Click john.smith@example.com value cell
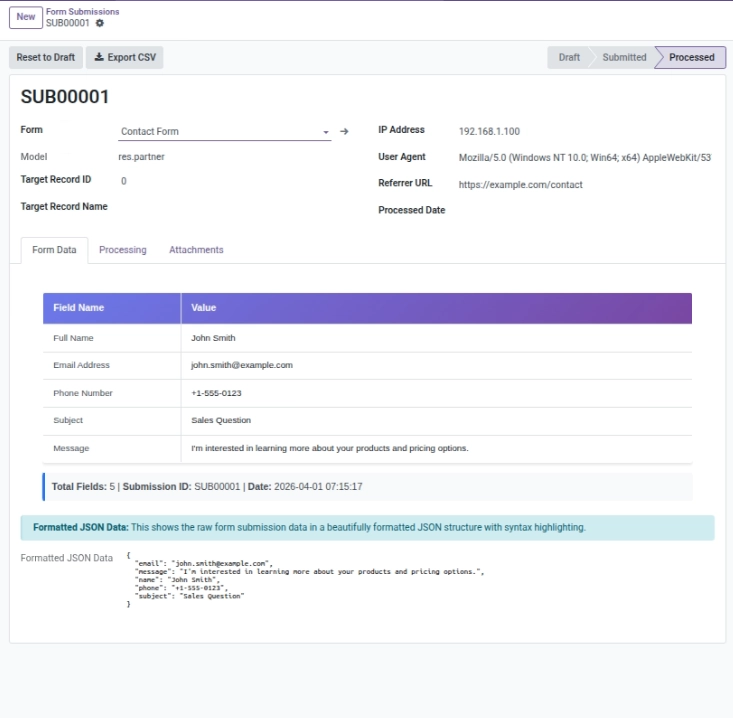 pos(437,366)
